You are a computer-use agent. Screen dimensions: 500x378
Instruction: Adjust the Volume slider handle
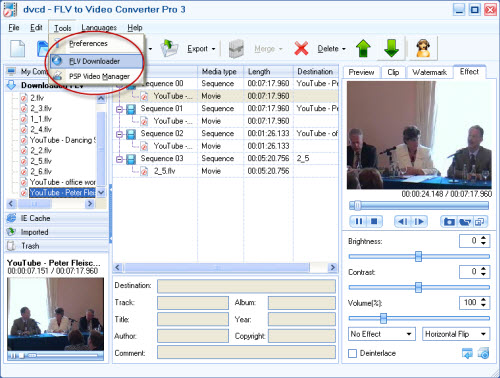point(383,318)
